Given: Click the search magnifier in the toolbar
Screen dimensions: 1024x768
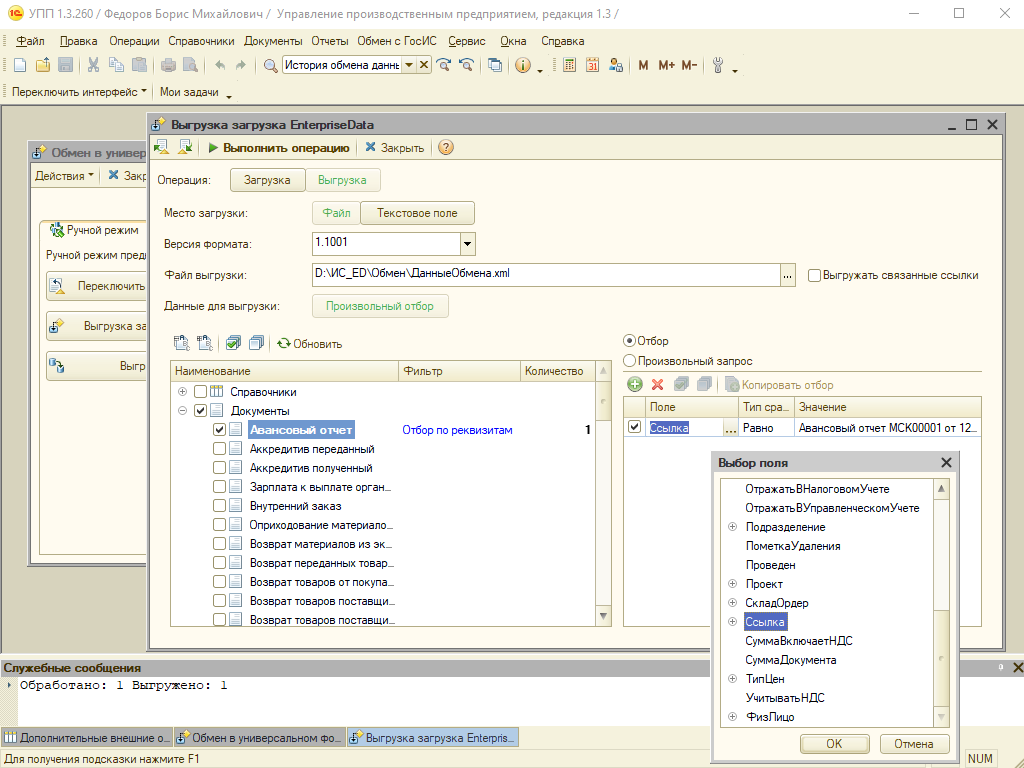Looking at the screenshot, I should click(270, 65).
